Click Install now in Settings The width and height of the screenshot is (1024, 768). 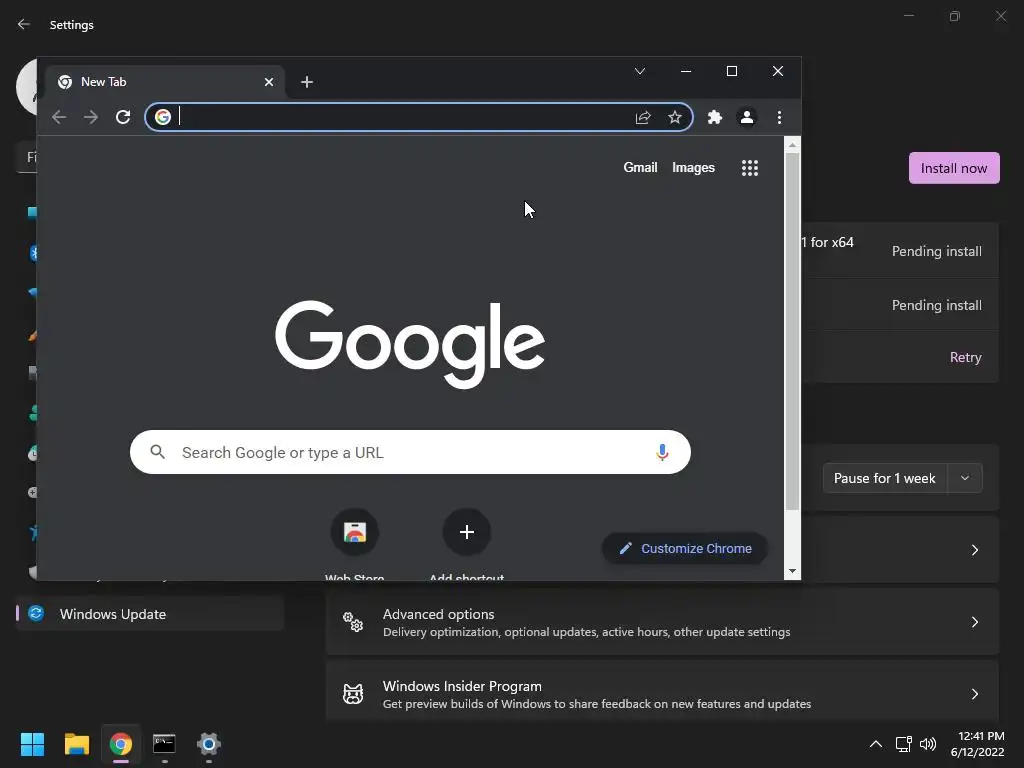(953, 168)
